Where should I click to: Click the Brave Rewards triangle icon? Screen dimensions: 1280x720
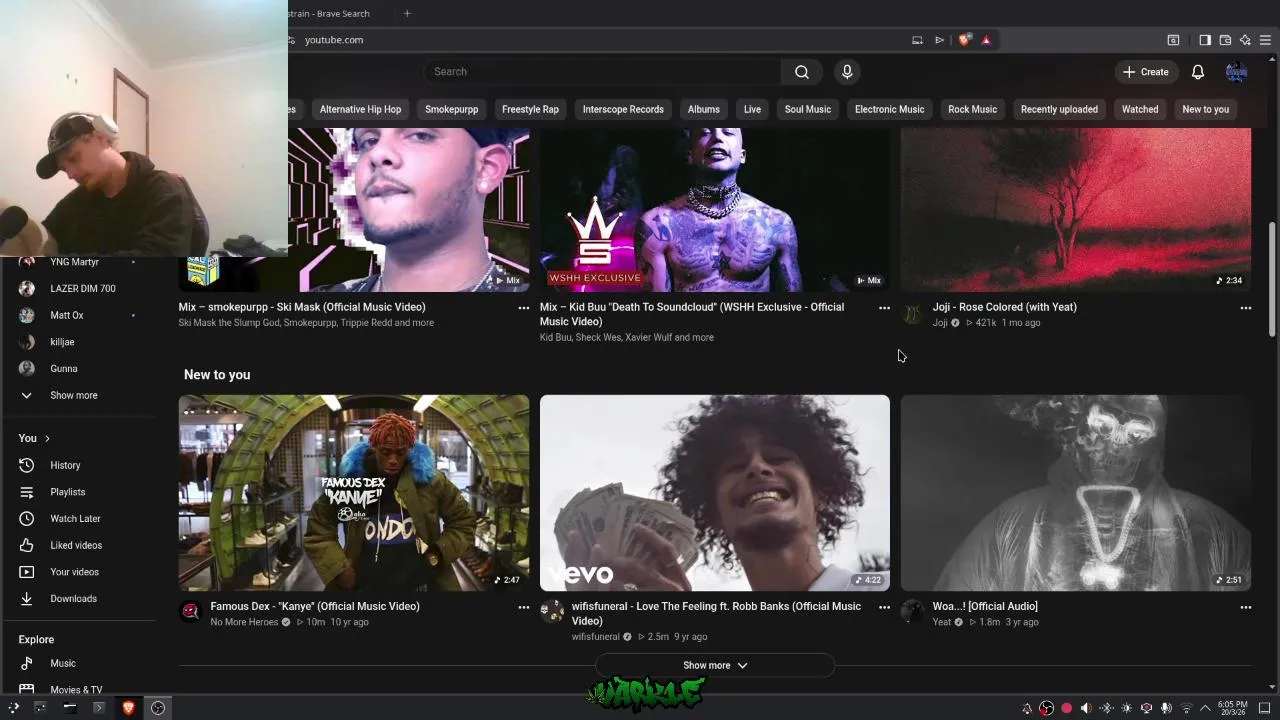986,40
